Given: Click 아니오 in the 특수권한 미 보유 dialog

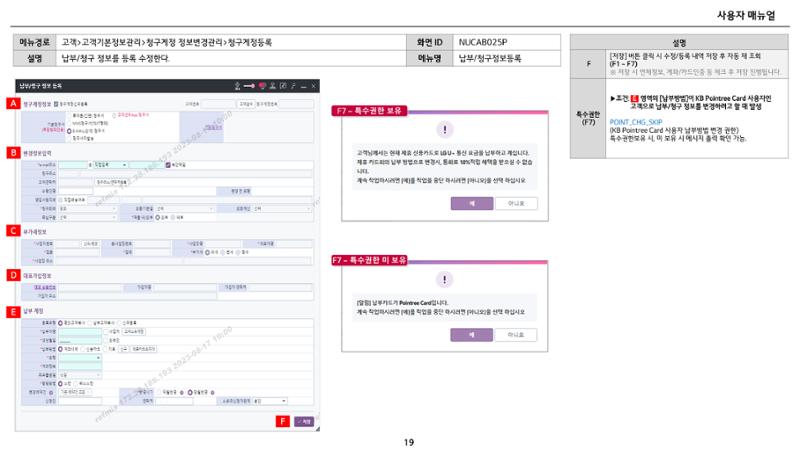Looking at the screenshot, I should [x=516, y=335].
